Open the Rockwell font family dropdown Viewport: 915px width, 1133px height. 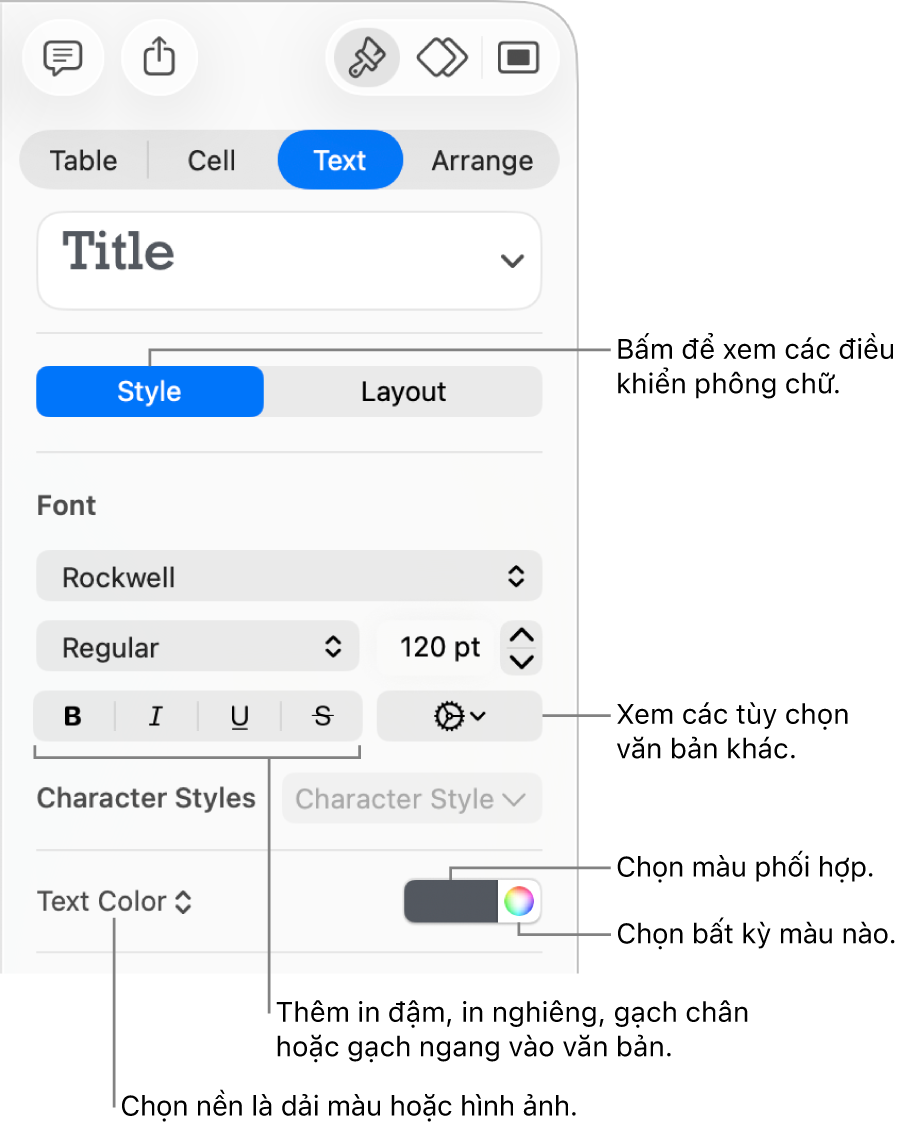coord(289,577)
